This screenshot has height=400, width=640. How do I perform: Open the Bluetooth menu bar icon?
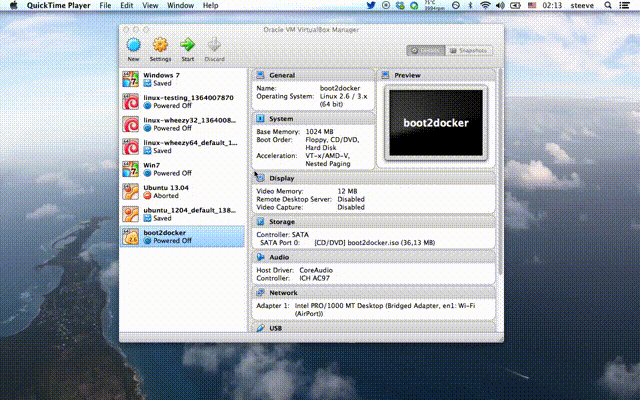tap(470, 5)
